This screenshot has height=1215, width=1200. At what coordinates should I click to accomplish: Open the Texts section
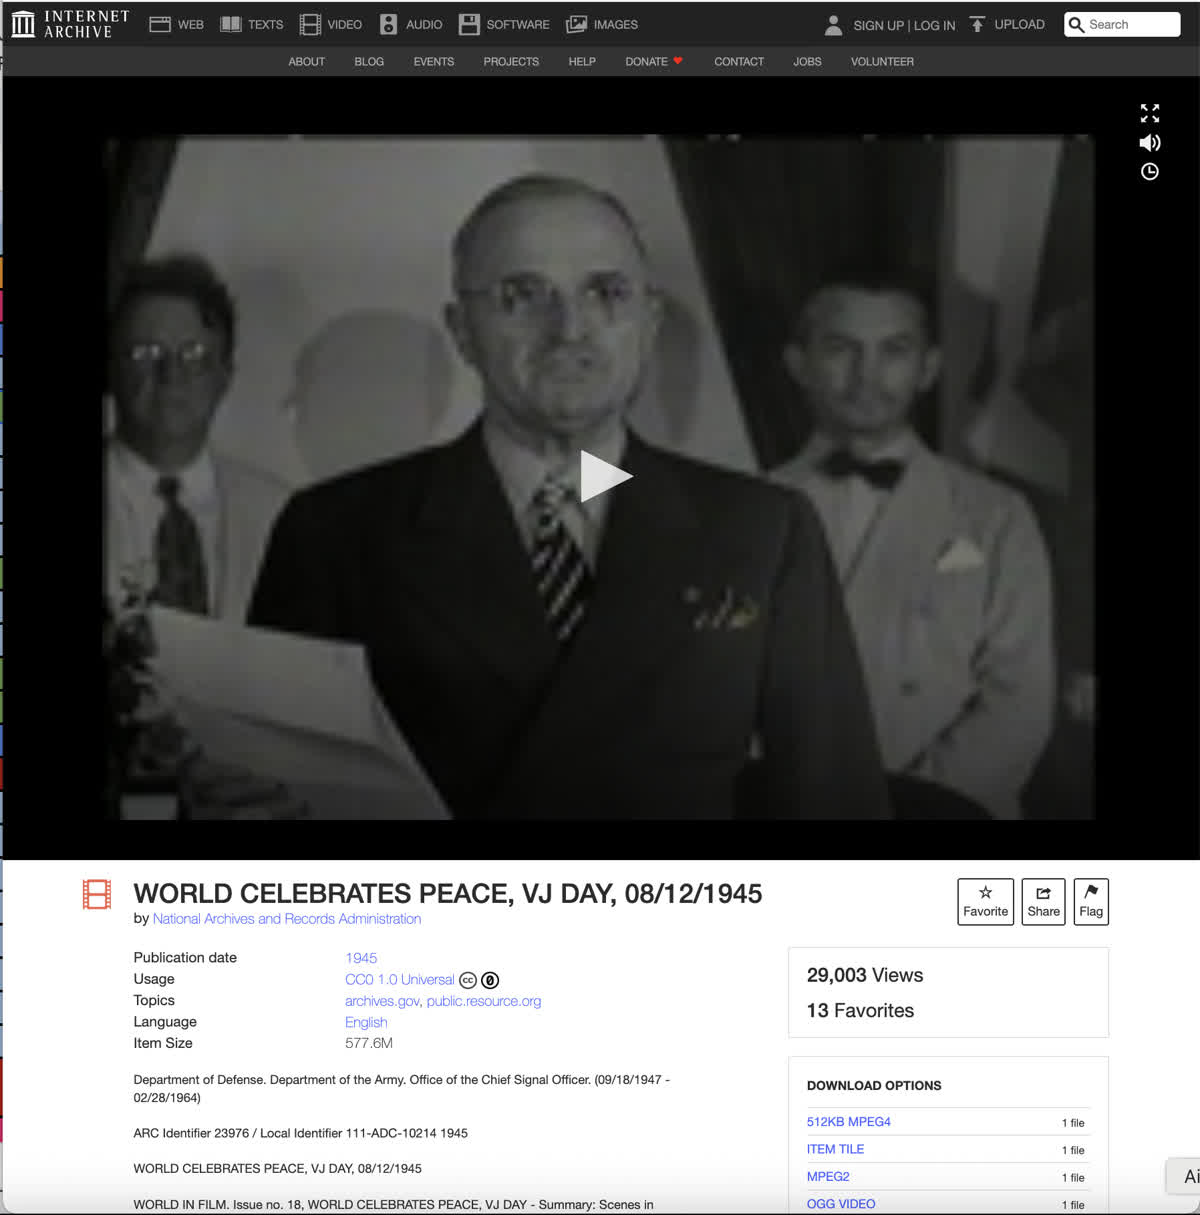coord(252,24)
